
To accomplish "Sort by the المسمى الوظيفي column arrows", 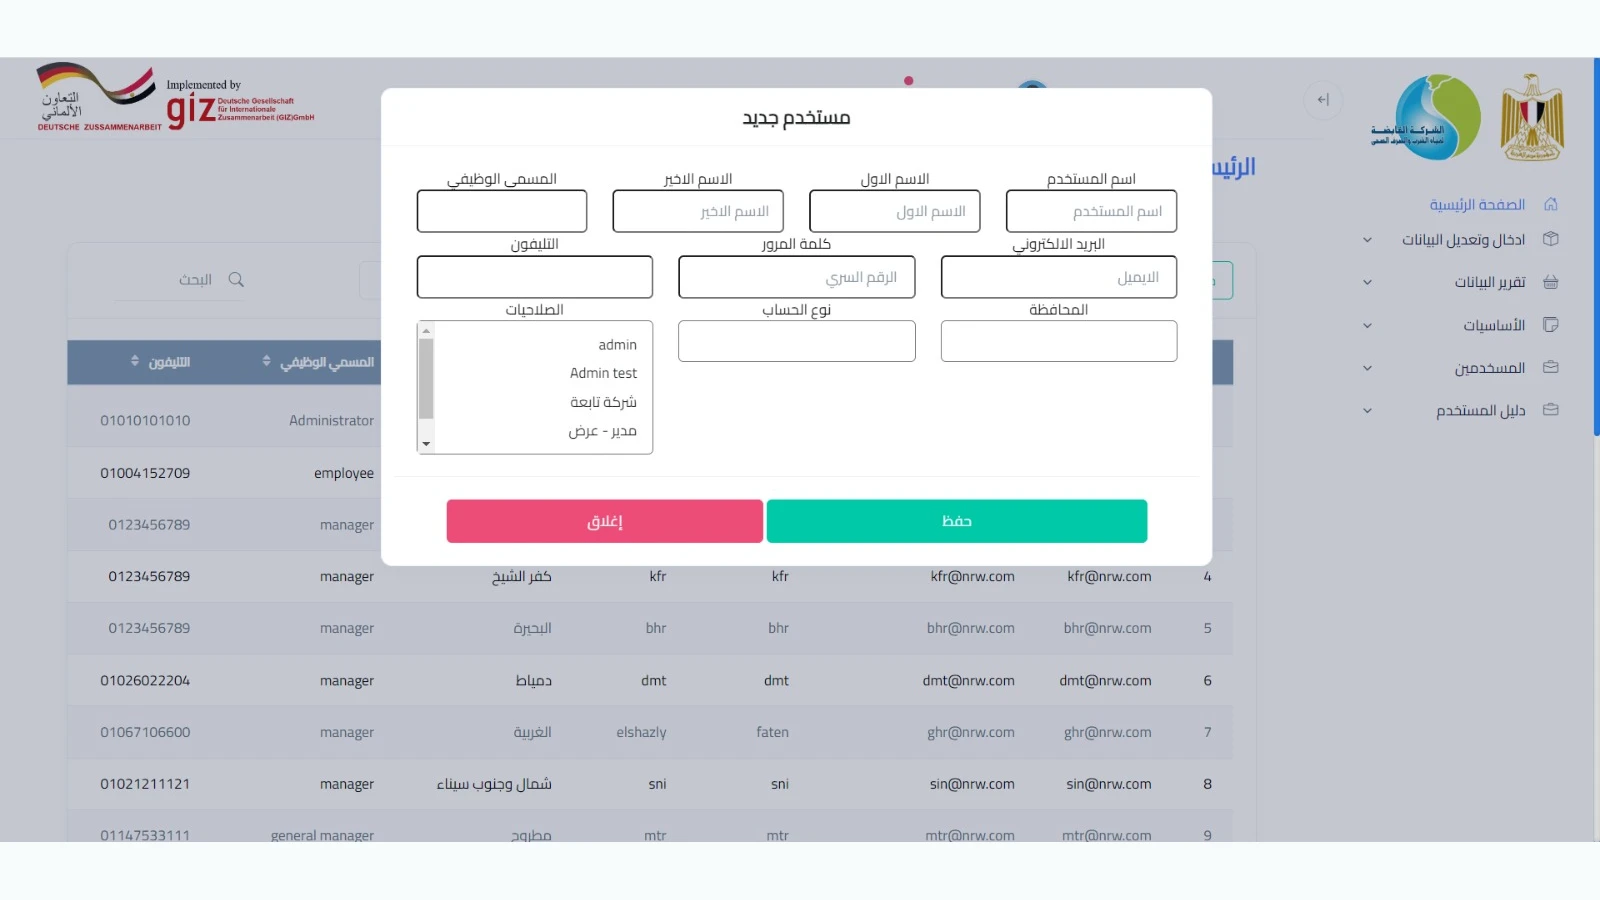I will 266,361.
